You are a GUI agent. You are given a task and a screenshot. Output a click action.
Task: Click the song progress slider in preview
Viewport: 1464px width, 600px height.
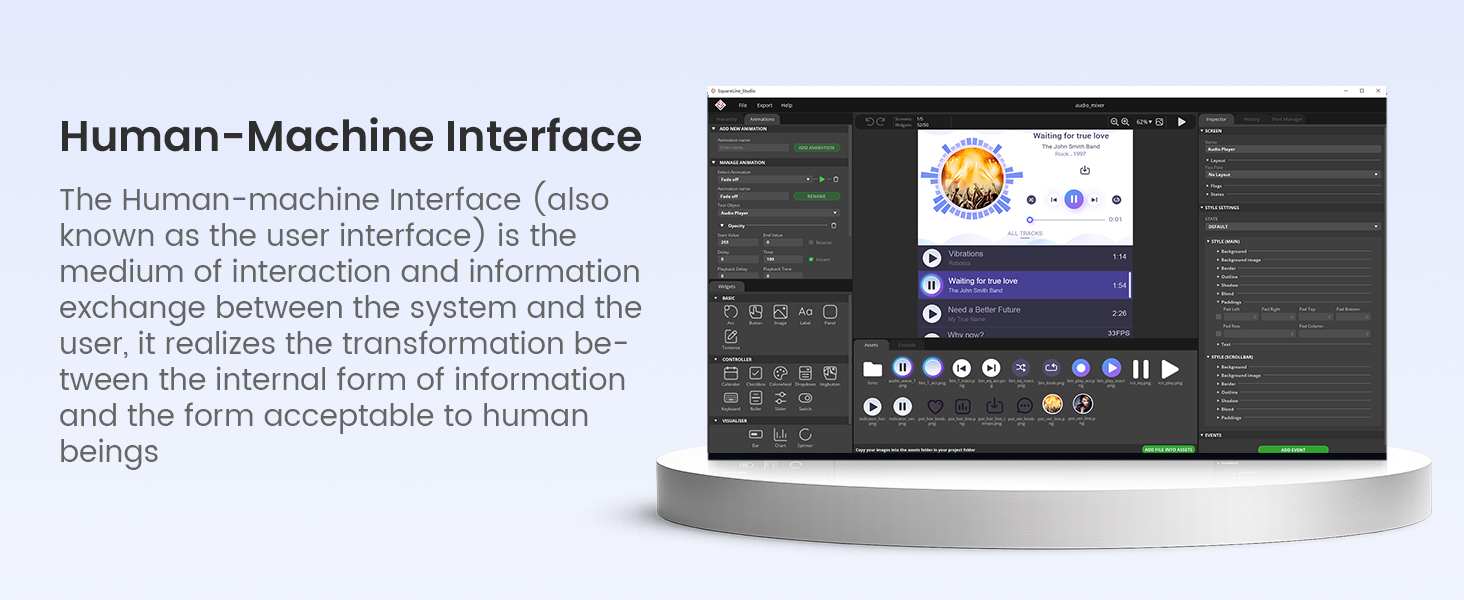click(1066, 219)
